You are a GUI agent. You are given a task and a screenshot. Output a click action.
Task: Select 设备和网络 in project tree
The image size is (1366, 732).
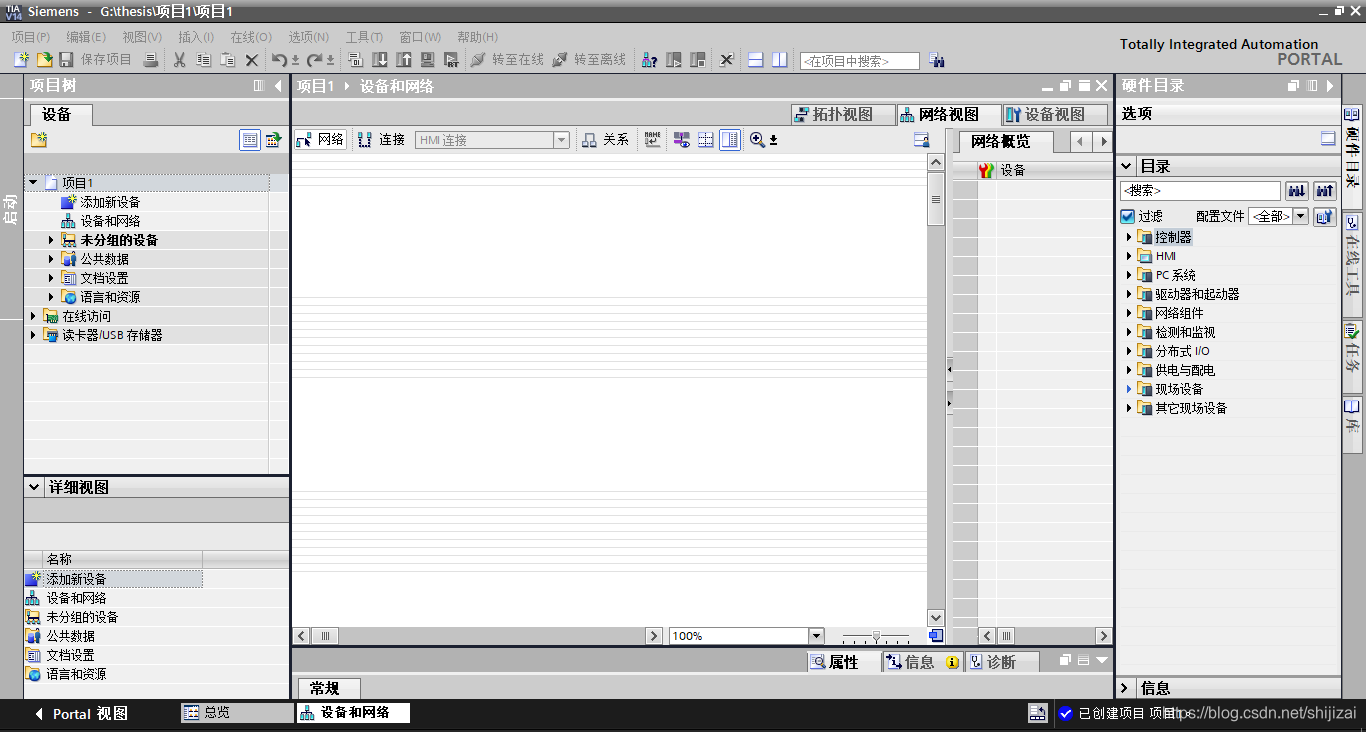click(110, 221)
